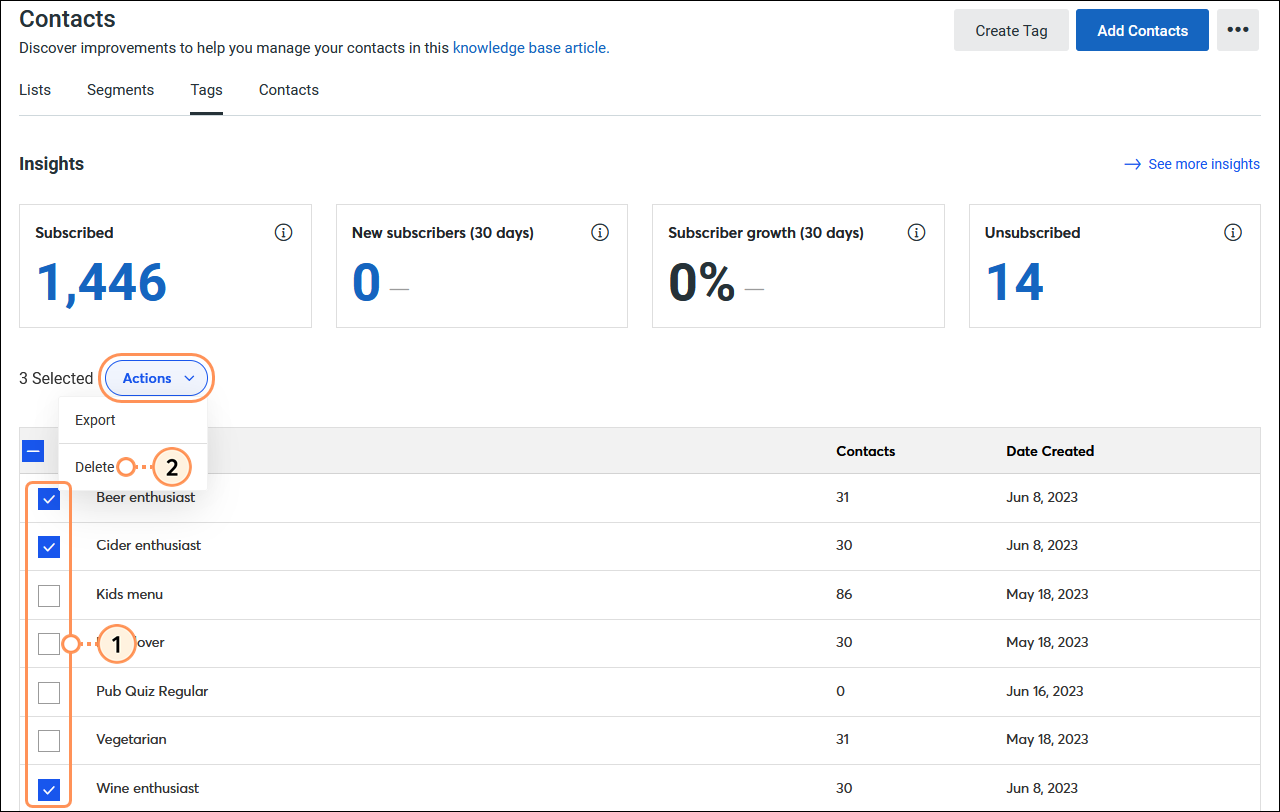This screenshot has height=812, width=1280.
Task: Uncheck the Beer enthusiast tag
Action: 49,498
